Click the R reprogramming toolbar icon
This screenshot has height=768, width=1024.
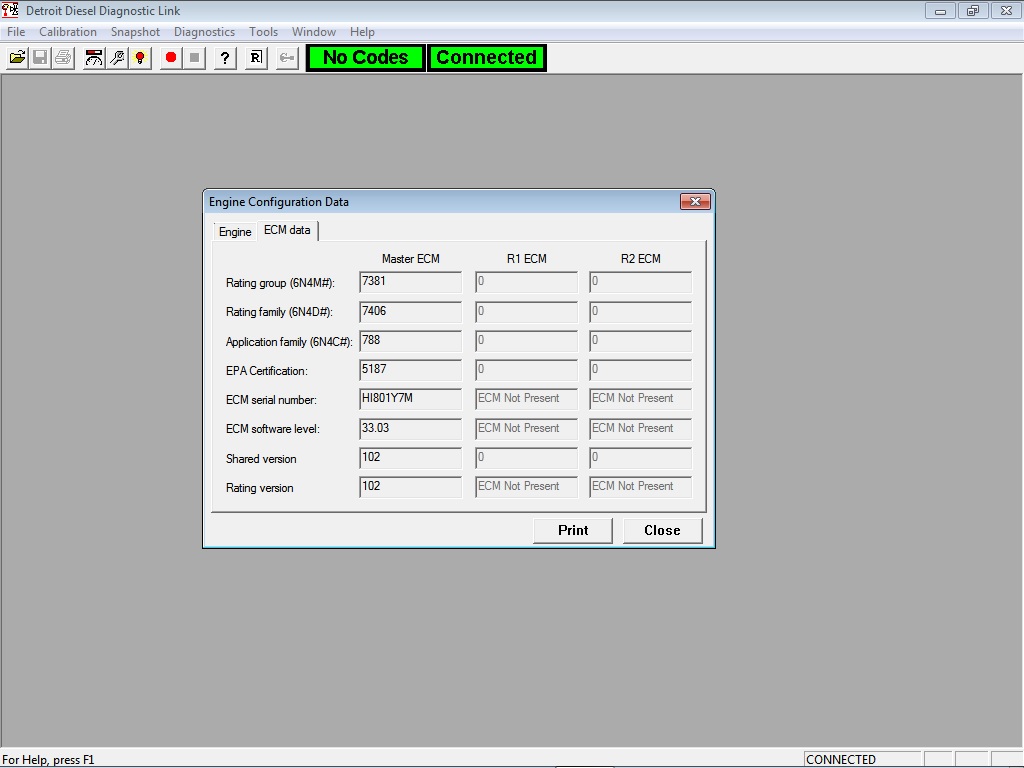coord(254,57)
